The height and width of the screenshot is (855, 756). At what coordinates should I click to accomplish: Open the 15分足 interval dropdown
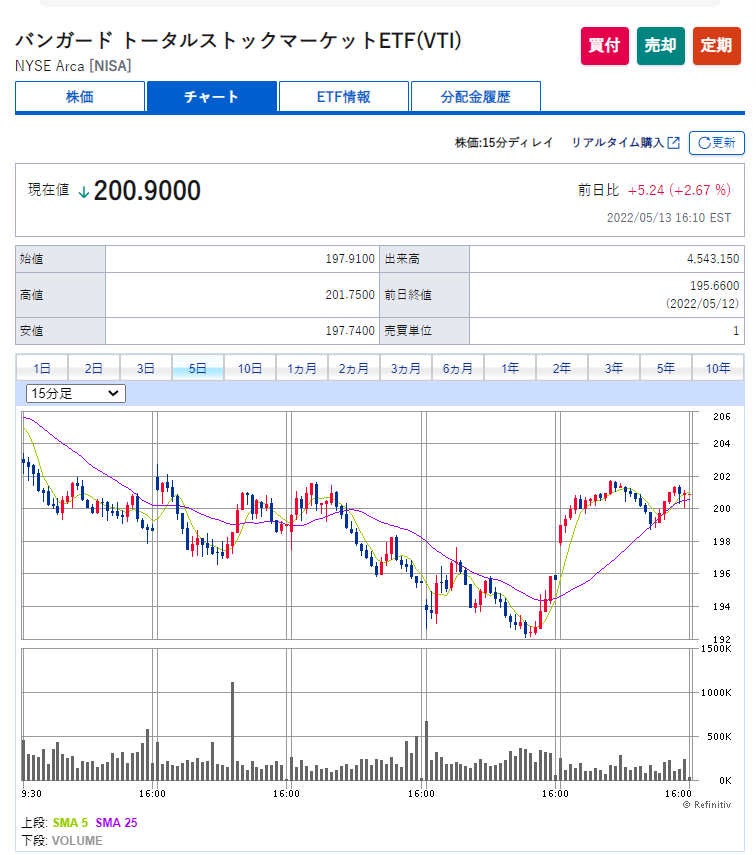(x=76, y=393)
